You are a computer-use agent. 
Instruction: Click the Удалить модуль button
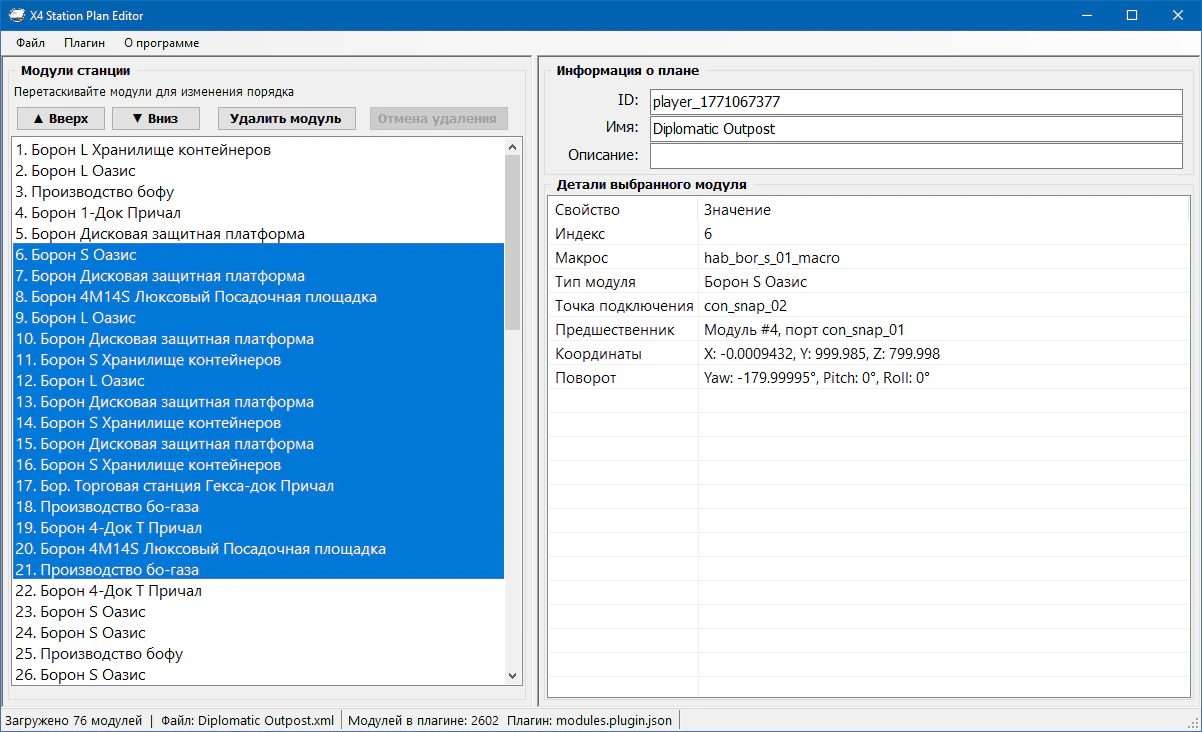click(286, 118)
